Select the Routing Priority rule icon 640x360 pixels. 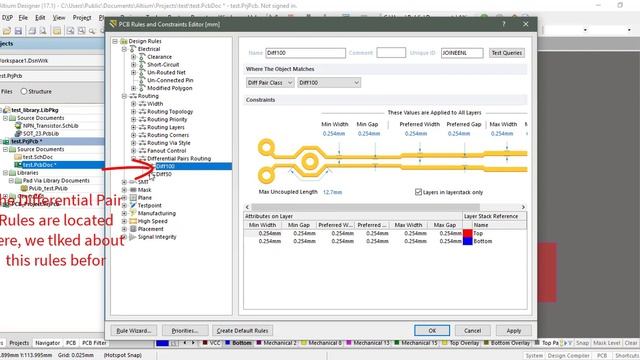tap(142, 119)
